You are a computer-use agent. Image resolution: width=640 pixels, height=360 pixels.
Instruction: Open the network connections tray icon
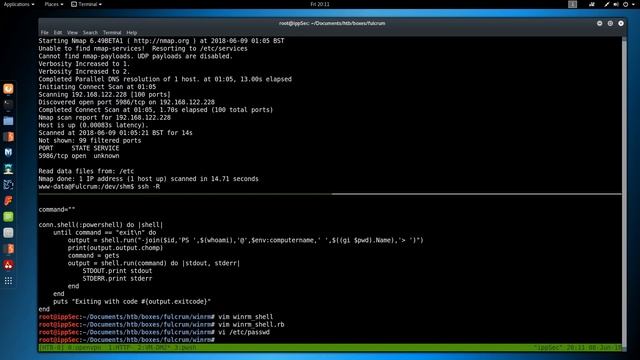click(x=592, y=4)
